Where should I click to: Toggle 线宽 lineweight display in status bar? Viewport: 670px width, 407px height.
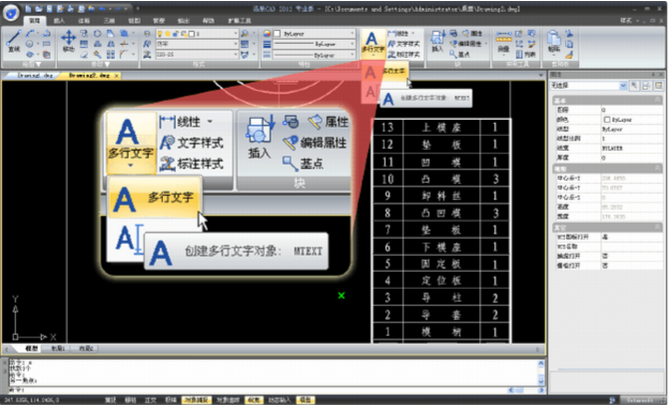(x=254, y=400)
